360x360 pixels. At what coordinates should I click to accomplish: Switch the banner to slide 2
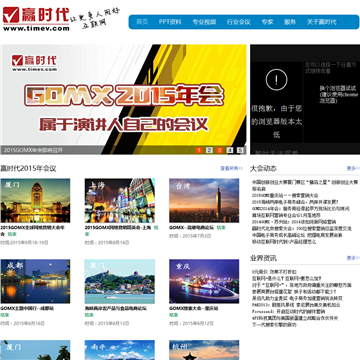[209, 150]
